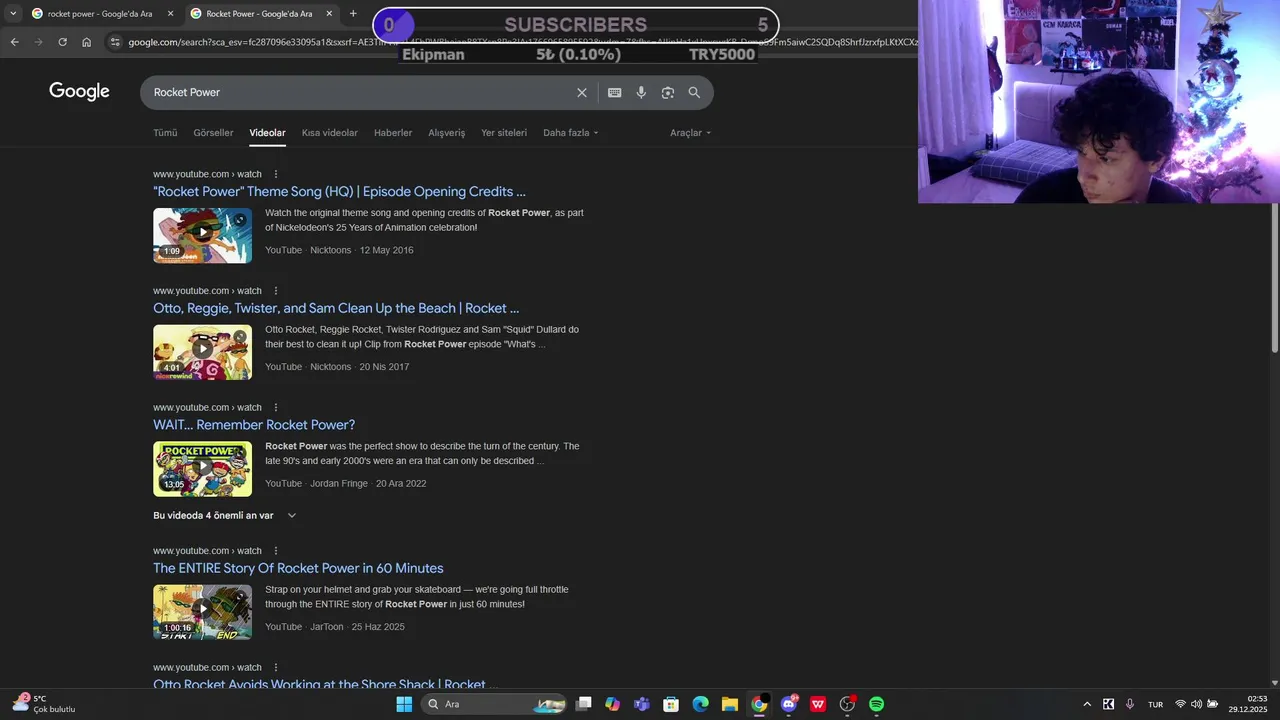The height and width of the screenshot is (720, 1280).
Task: Switch to Kısa videolar tab
Action: [x=330, y=133]
